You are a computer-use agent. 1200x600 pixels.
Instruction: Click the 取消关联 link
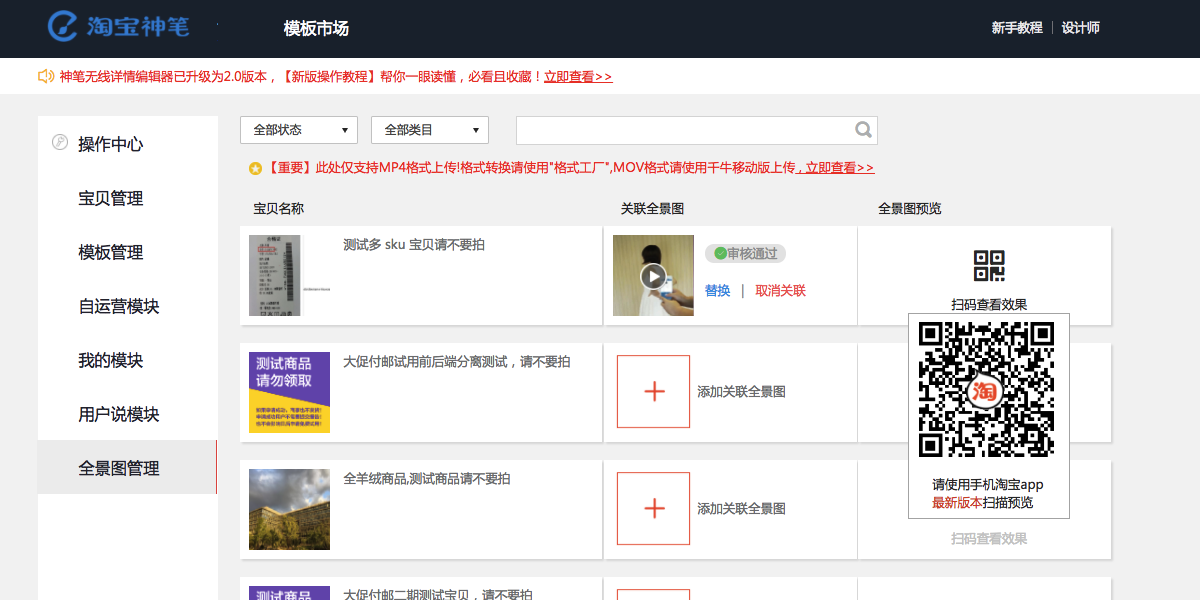click(x=780, y=291)
